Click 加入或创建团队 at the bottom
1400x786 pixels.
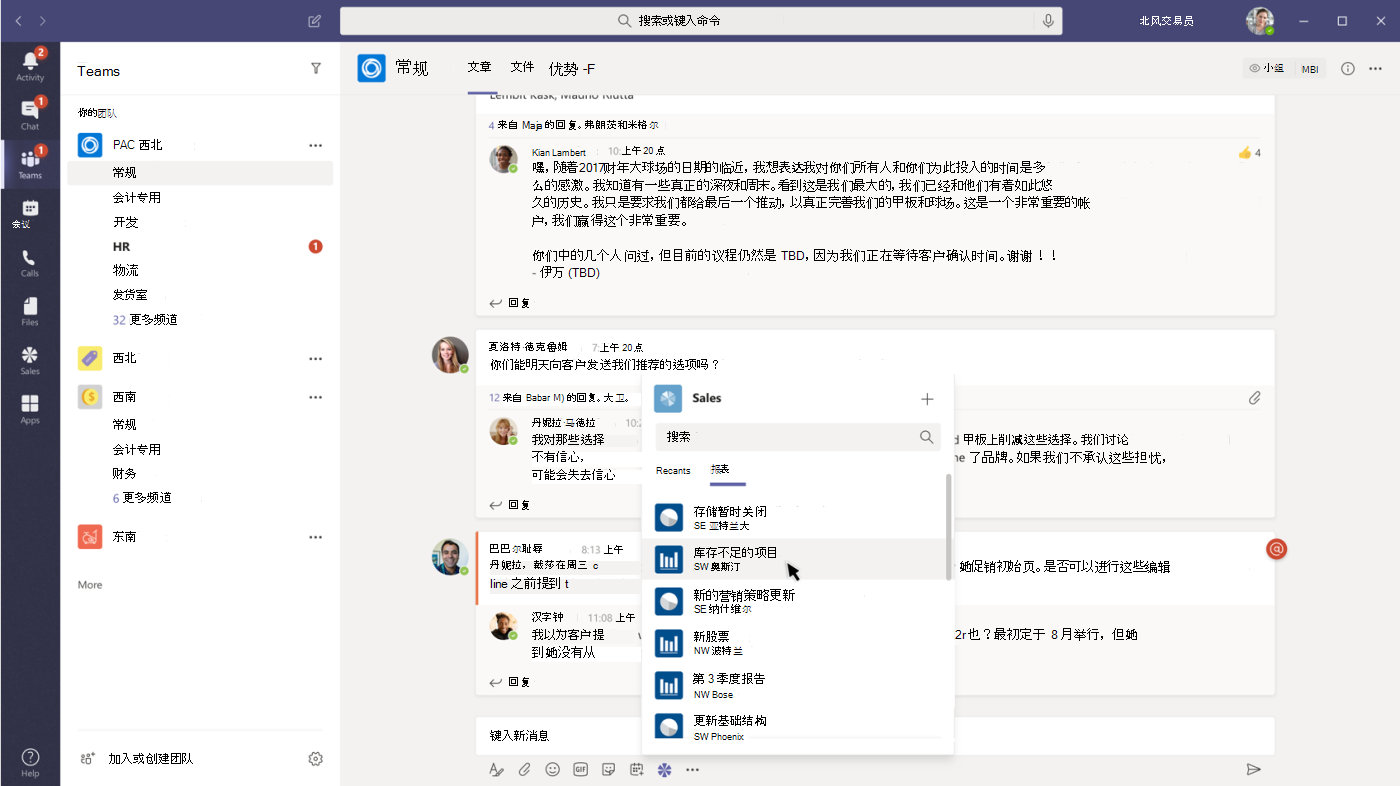click(x=151, y=759)
